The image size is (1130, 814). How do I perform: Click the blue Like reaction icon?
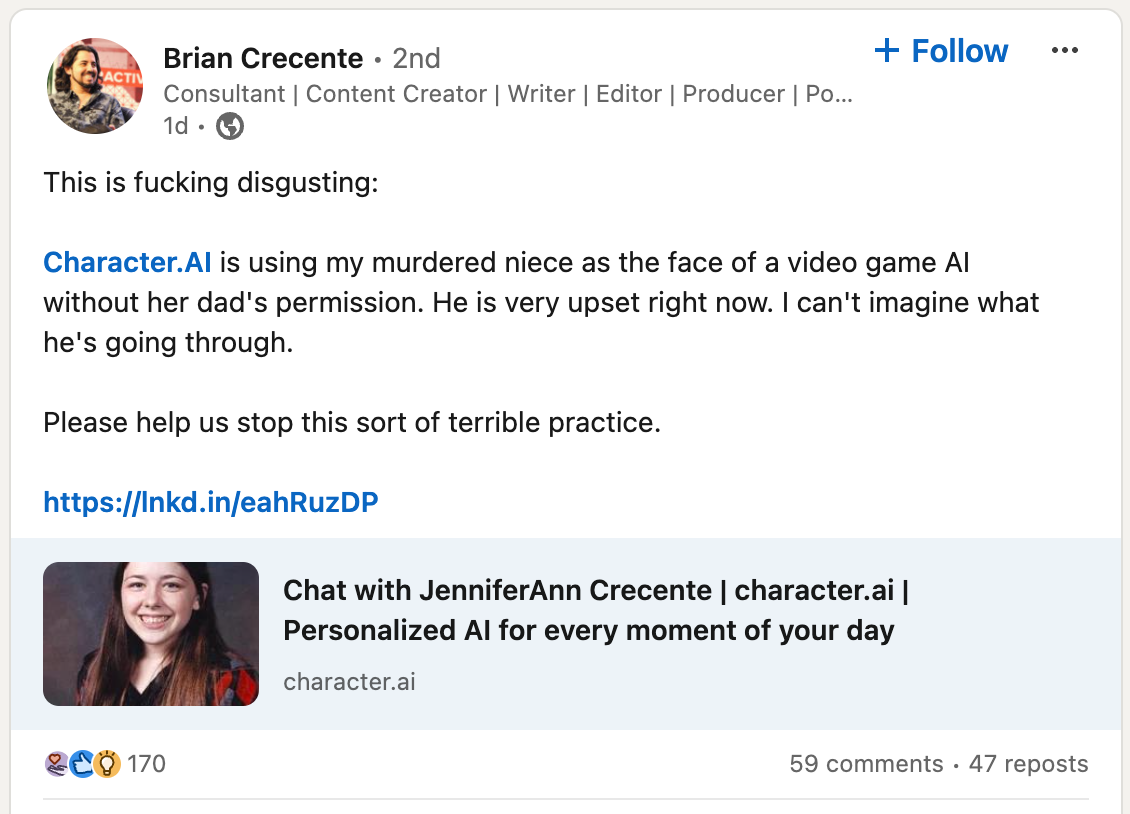81,765
